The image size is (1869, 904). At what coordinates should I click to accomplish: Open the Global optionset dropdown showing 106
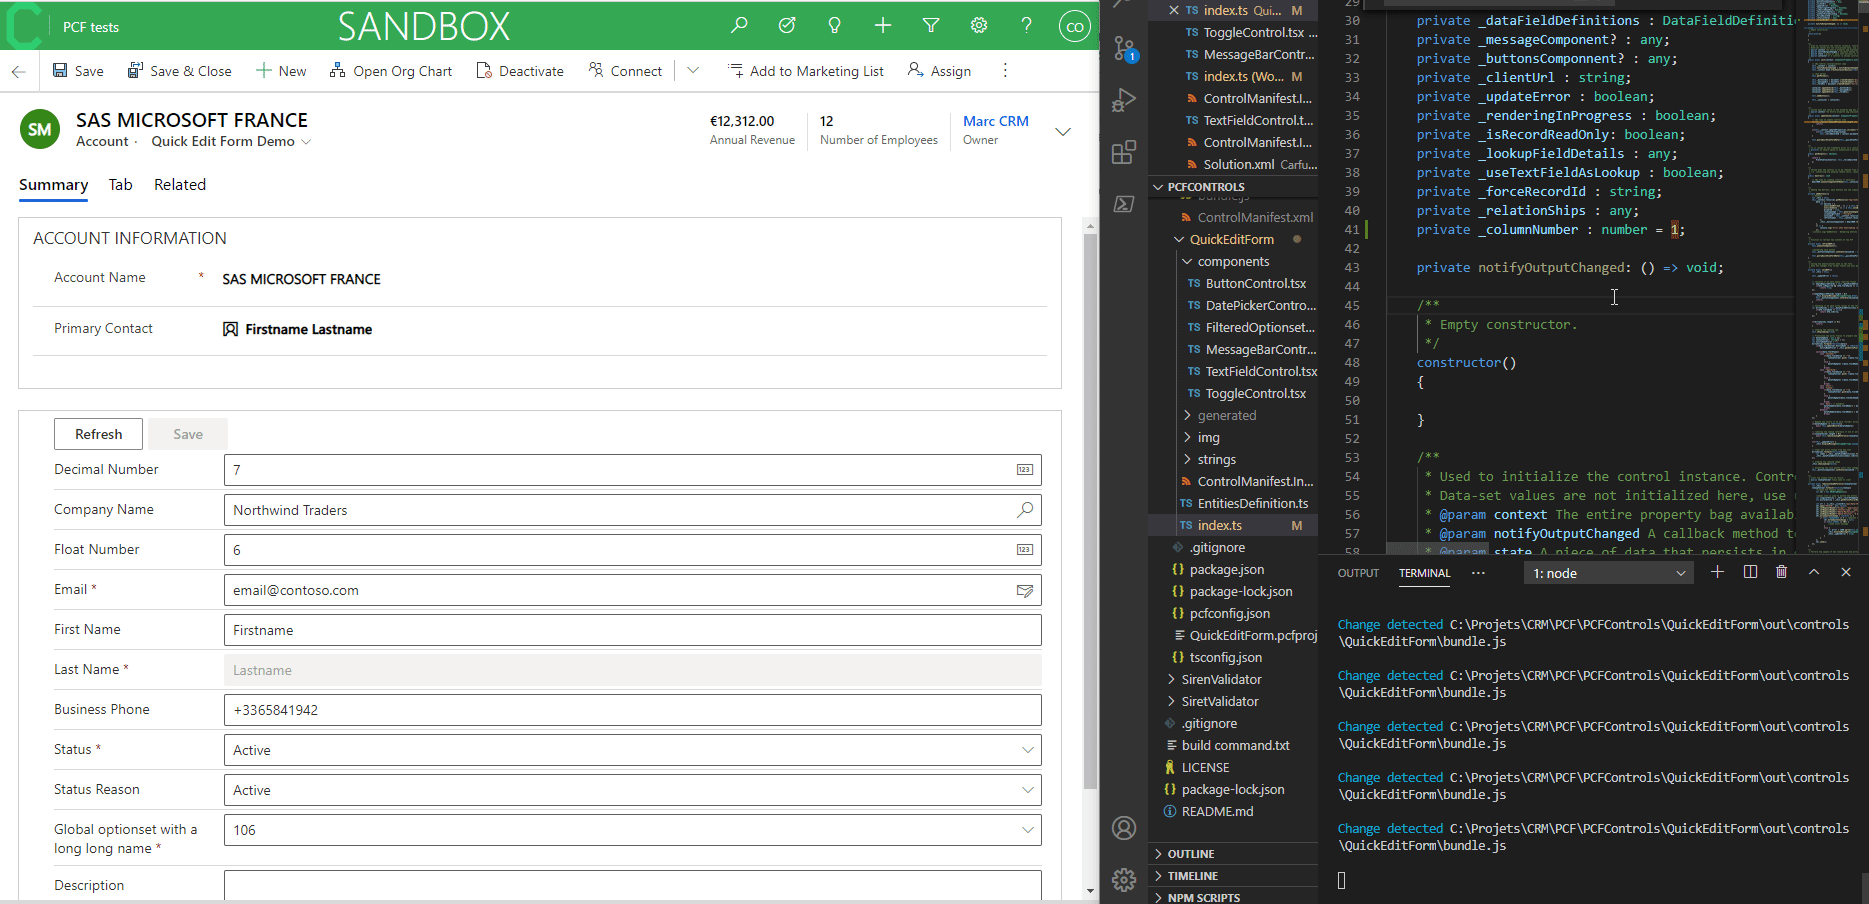[x=632, y=830]
